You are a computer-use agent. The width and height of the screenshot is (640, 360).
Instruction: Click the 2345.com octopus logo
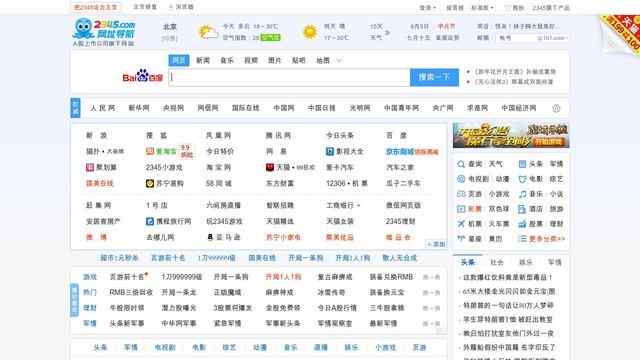(x=104, y=32)
